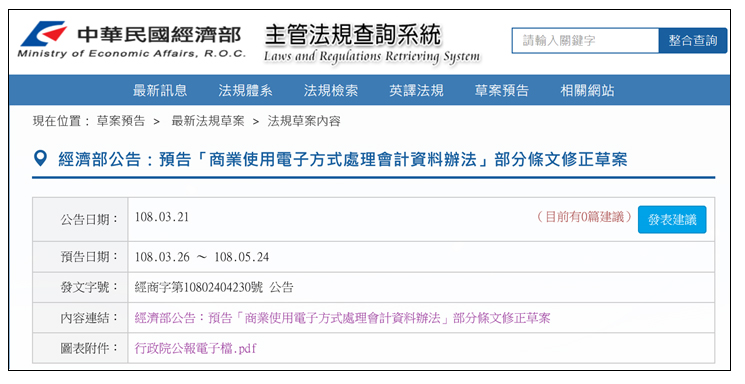The height and width of the screenshot is (384, 745).
Task: Click the 內容連結 label cell
Action: pyautogui.click(x=80, y=317)
